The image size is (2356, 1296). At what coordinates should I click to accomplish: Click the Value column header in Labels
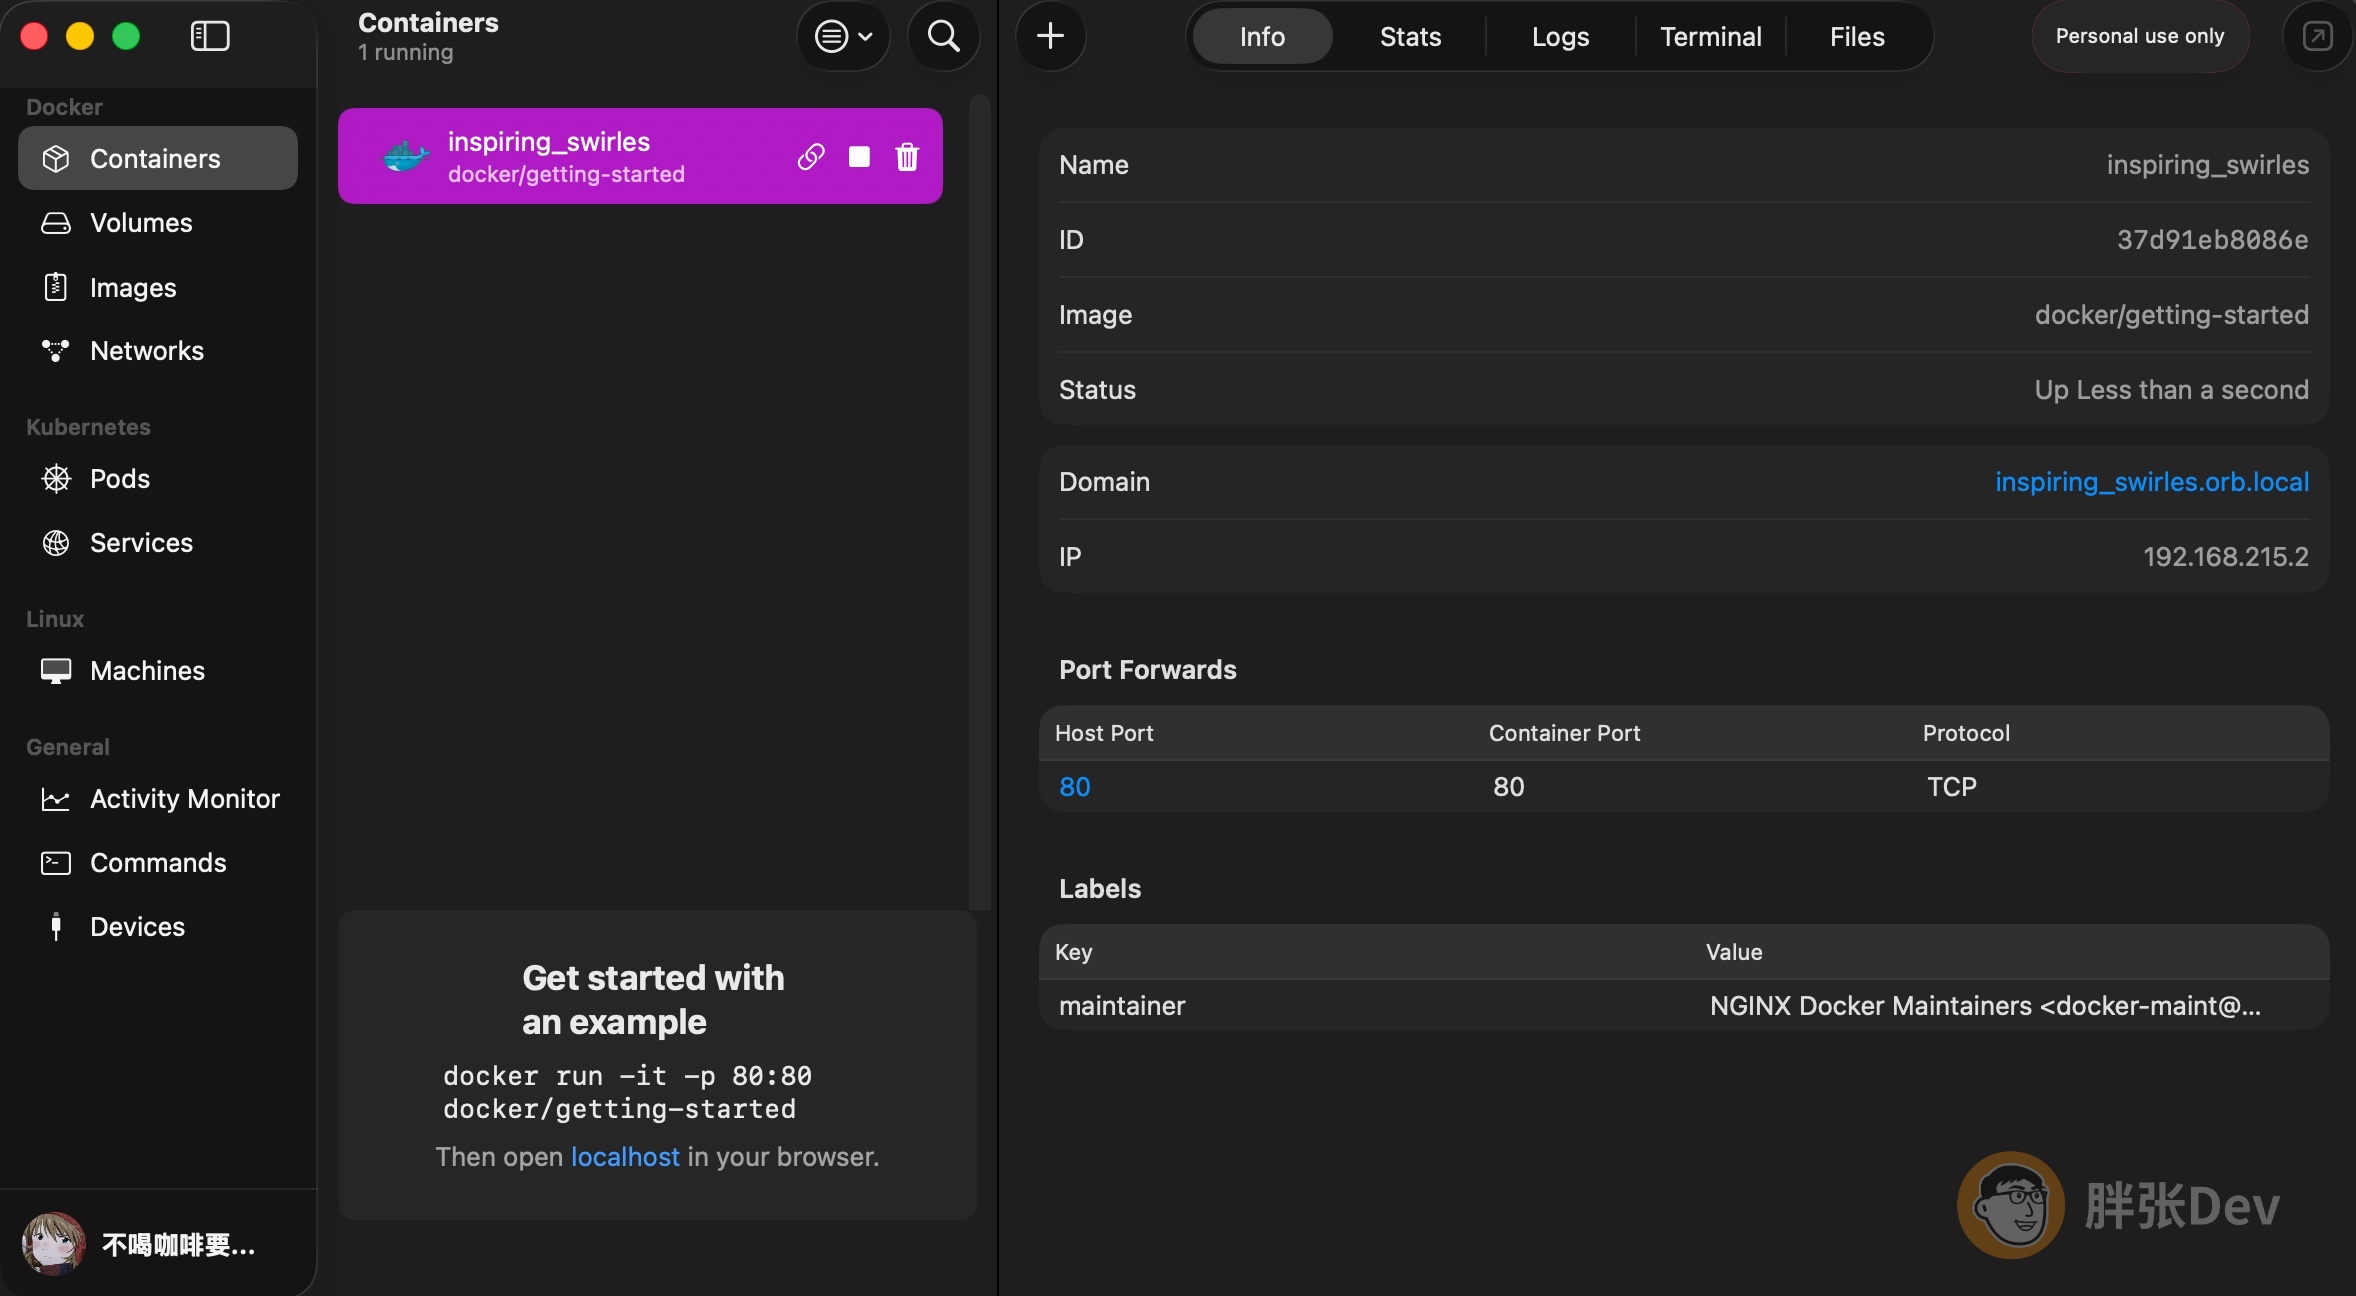1734,952
